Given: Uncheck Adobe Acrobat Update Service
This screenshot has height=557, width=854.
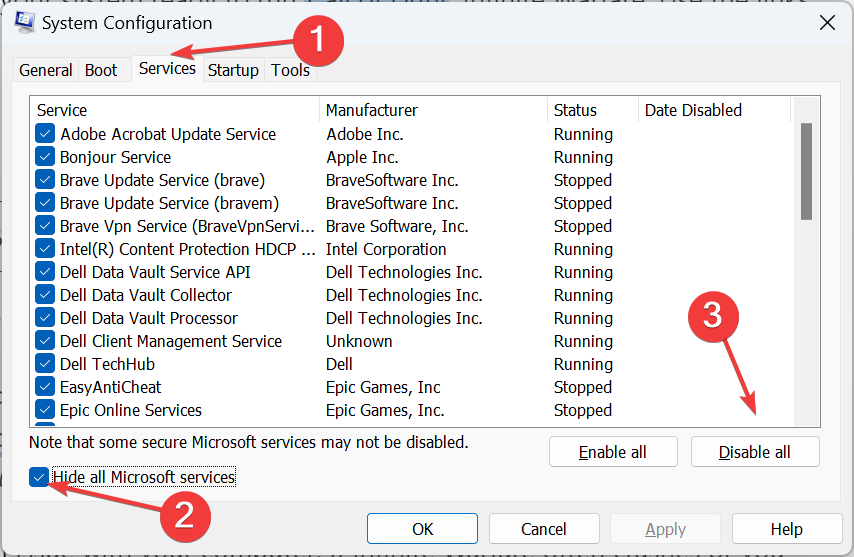Looking at the screenshot, I should 45,134.
